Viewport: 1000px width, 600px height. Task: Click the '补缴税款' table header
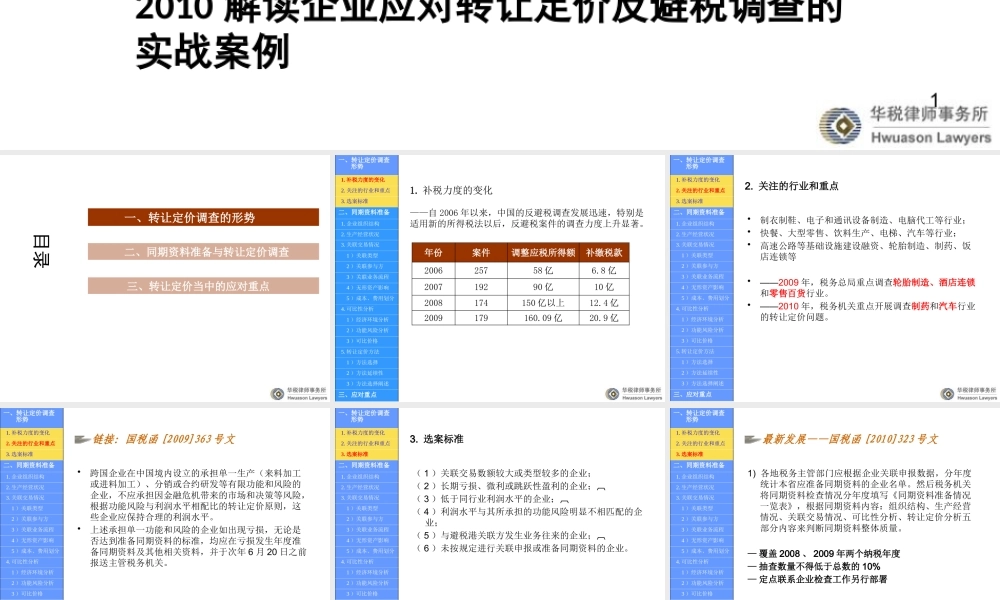[x=604, y=252]
